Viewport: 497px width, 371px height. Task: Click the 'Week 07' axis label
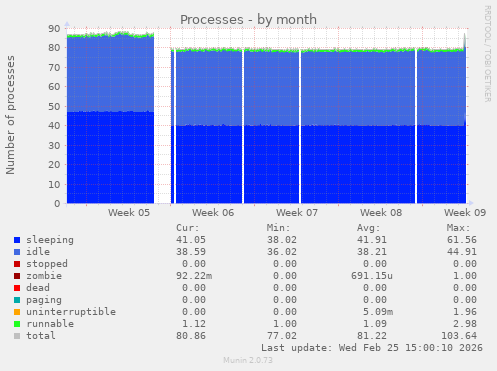tap(297, 213)
